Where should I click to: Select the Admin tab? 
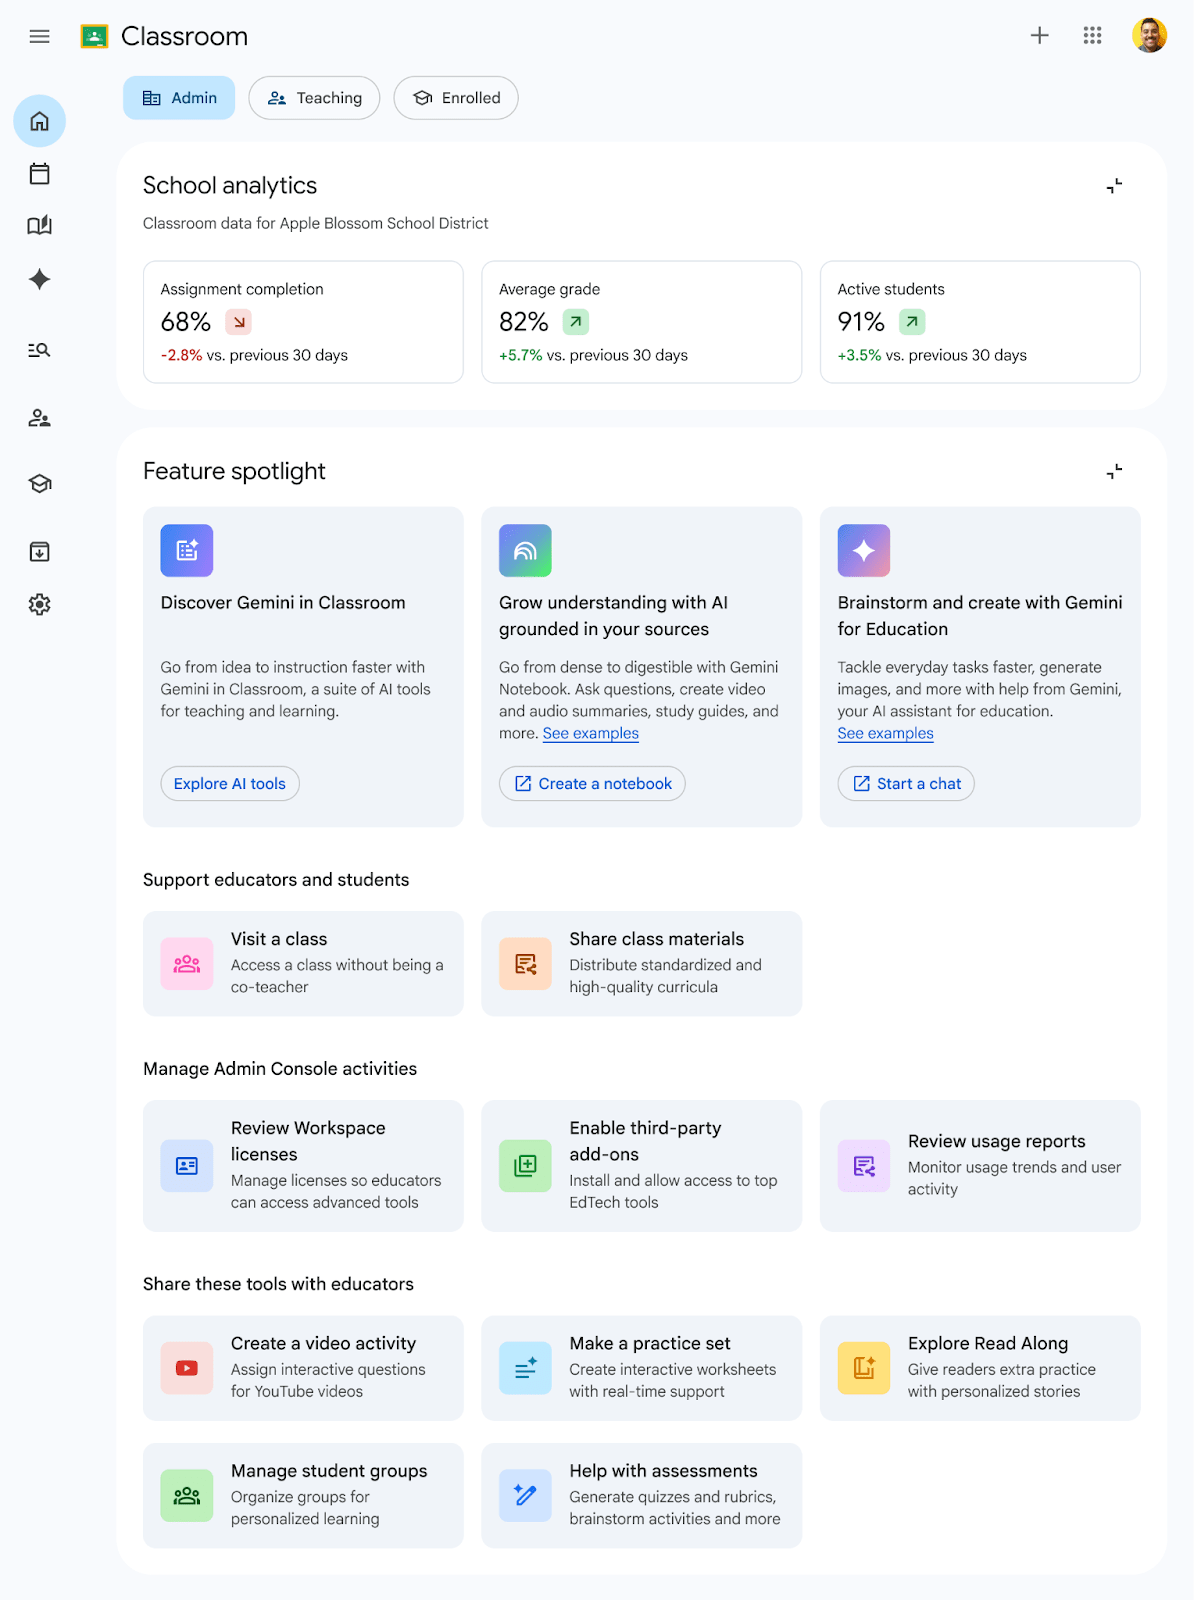click(179, 98)
